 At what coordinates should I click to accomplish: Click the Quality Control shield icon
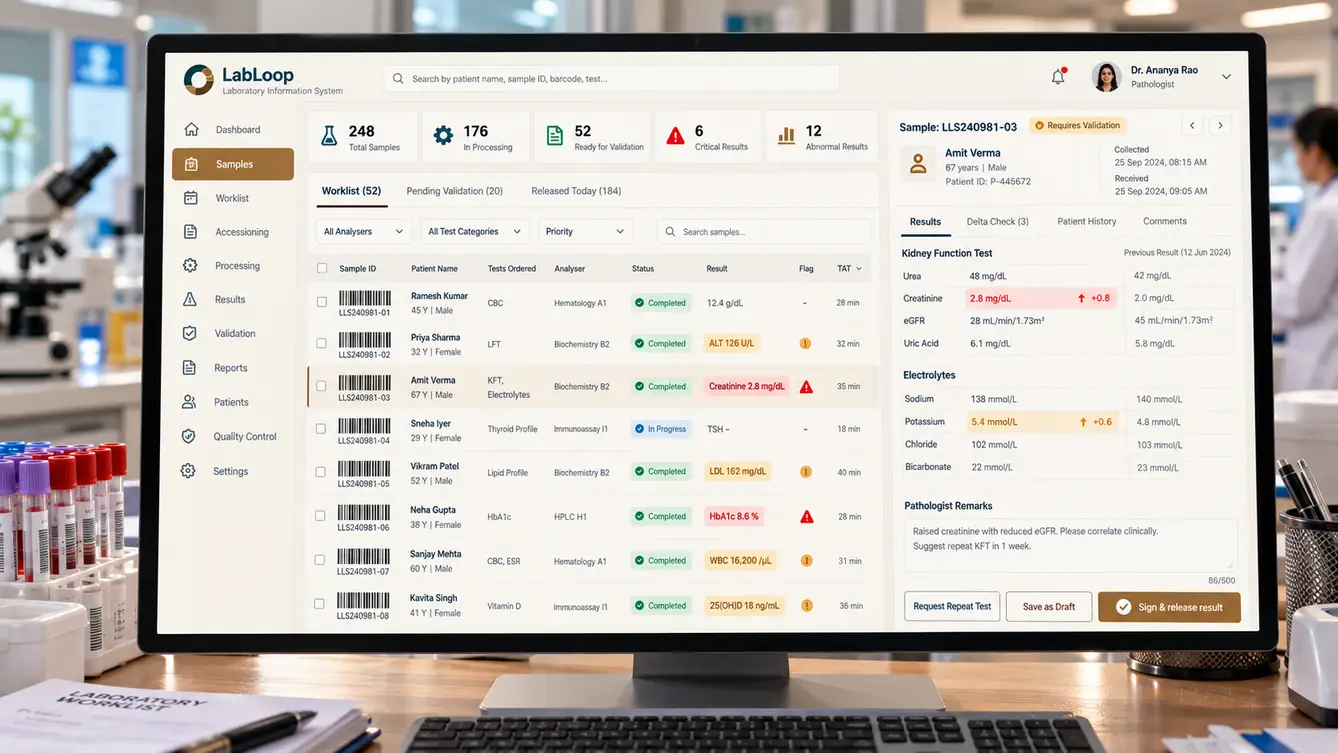(188, 437)
